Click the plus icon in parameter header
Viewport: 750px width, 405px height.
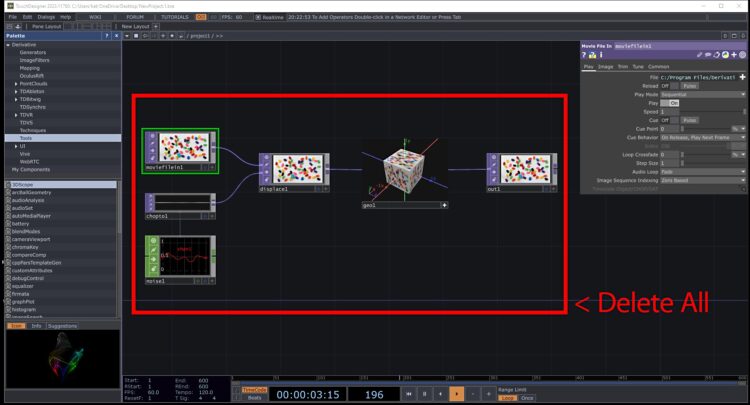tap(734, 55)
